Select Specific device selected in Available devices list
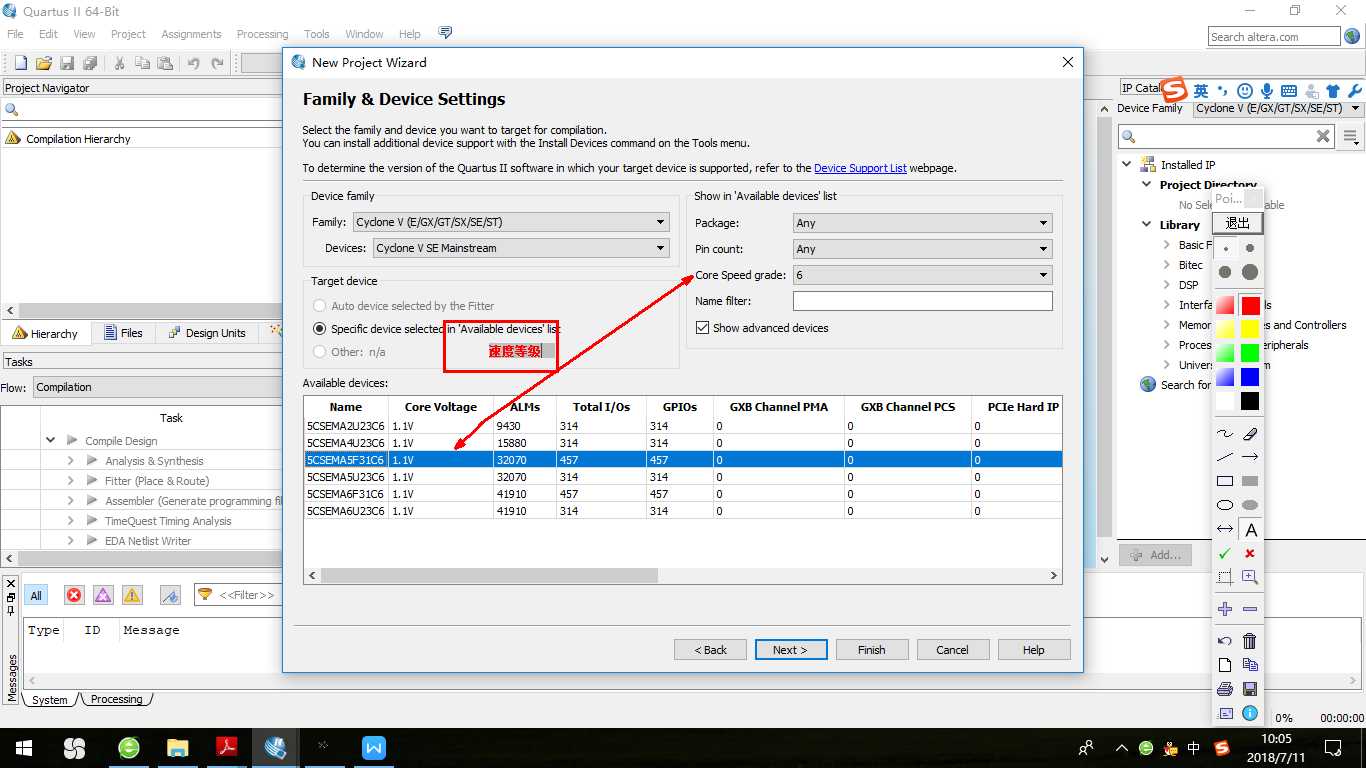The image size is (1366, 768). tap(320, 328)
